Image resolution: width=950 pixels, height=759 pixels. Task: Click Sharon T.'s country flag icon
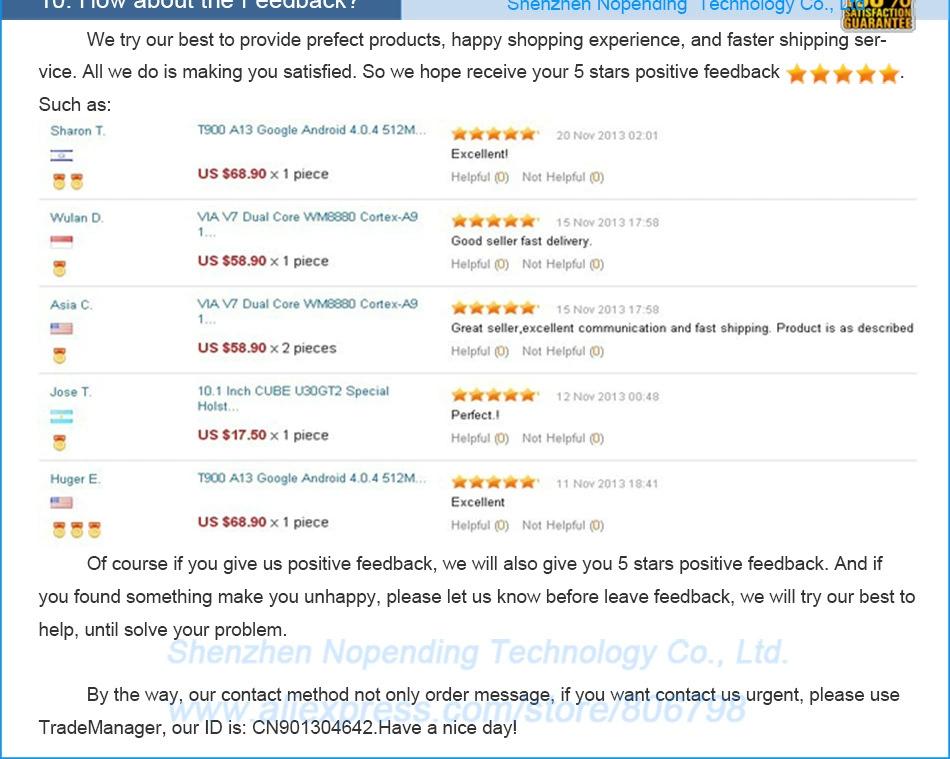click(x=61, y=155)
